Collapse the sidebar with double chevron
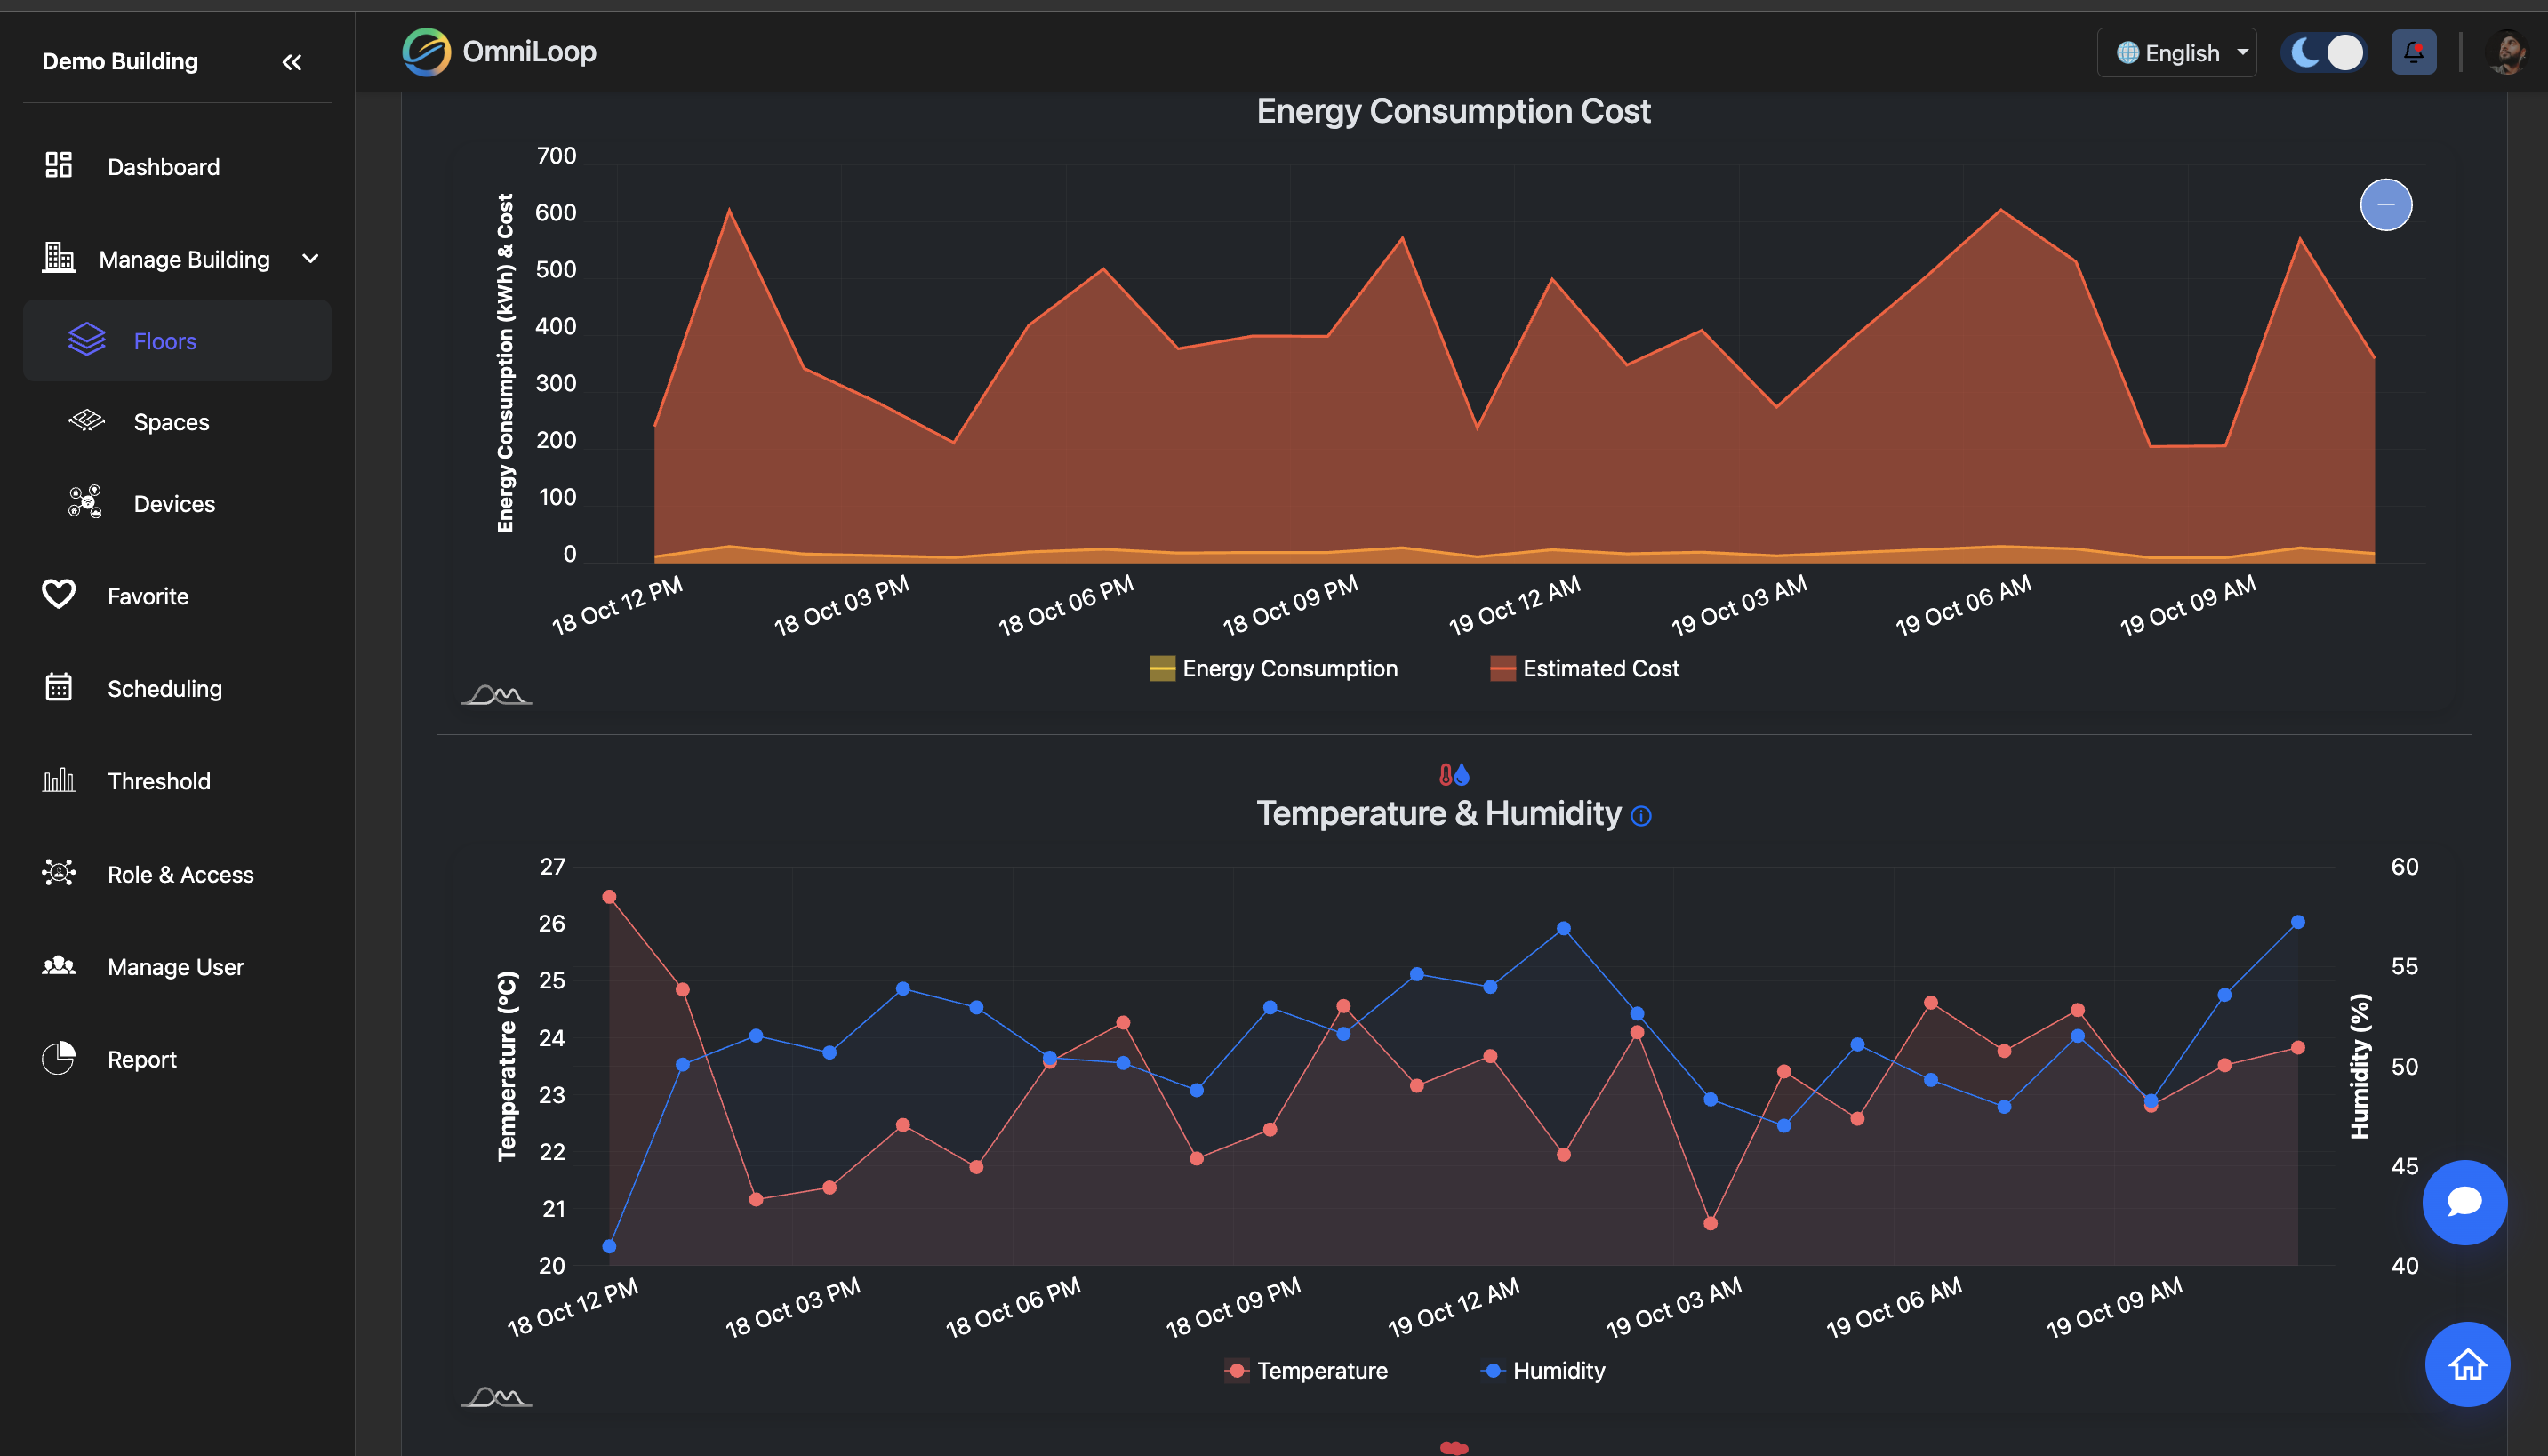This screenshot has width=2548, height=1456. tap(291, 62)
